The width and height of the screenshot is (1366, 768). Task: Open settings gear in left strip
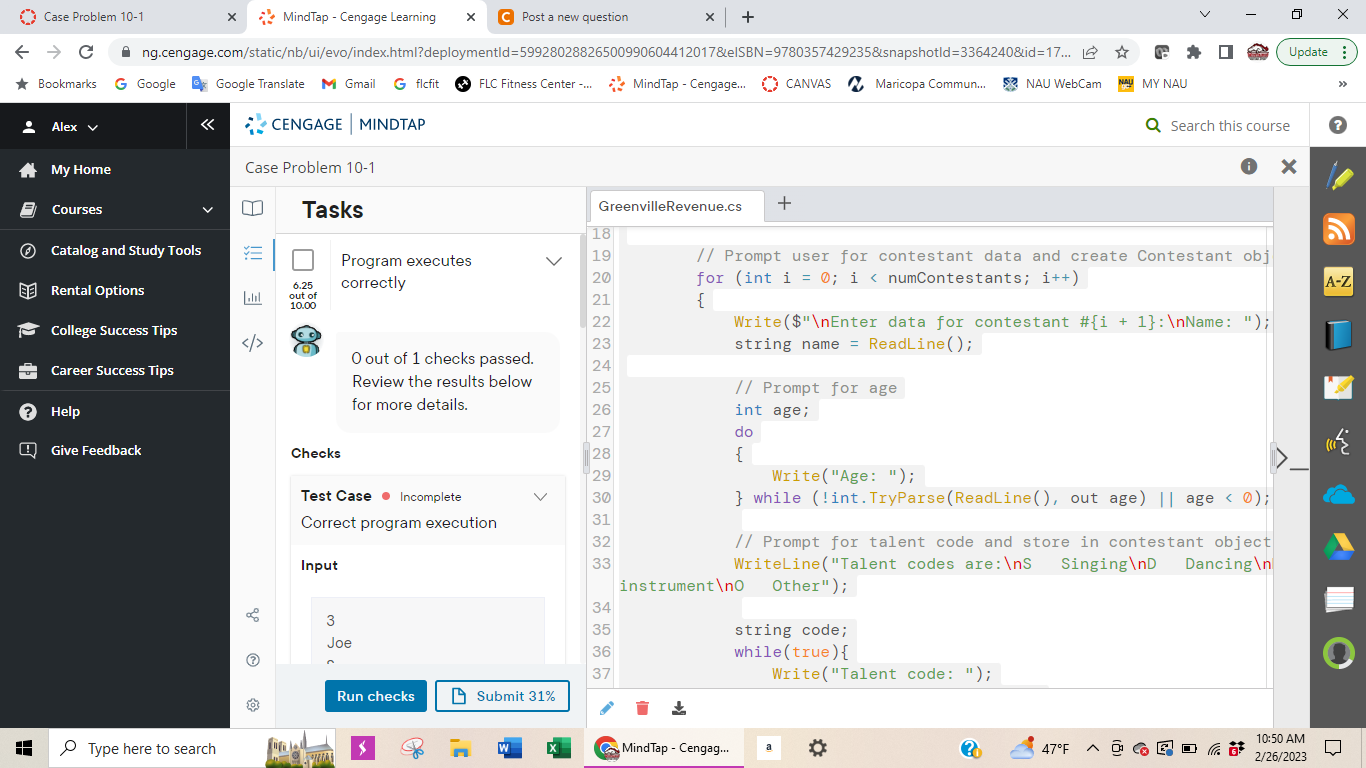pos(253,705)
